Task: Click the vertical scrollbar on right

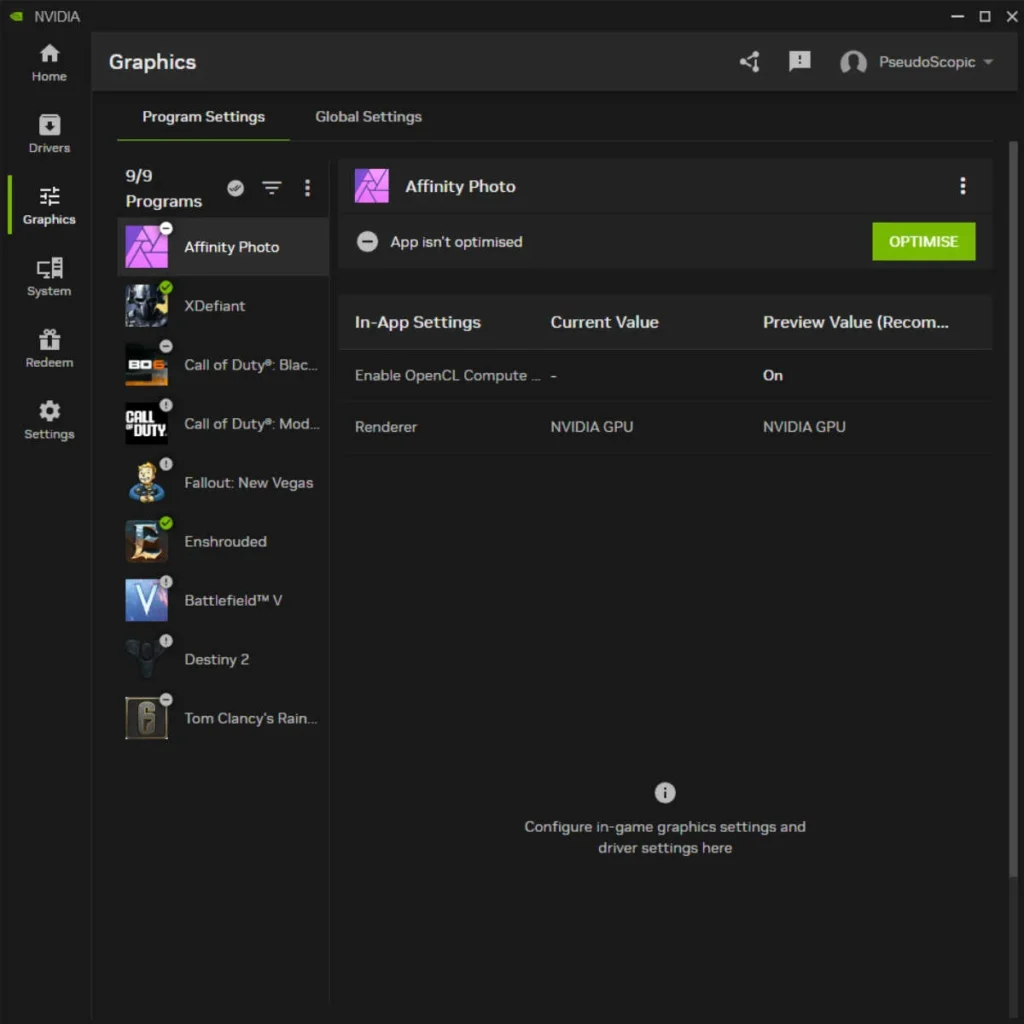Action: pyautogui.click(x=1013, y=509)
